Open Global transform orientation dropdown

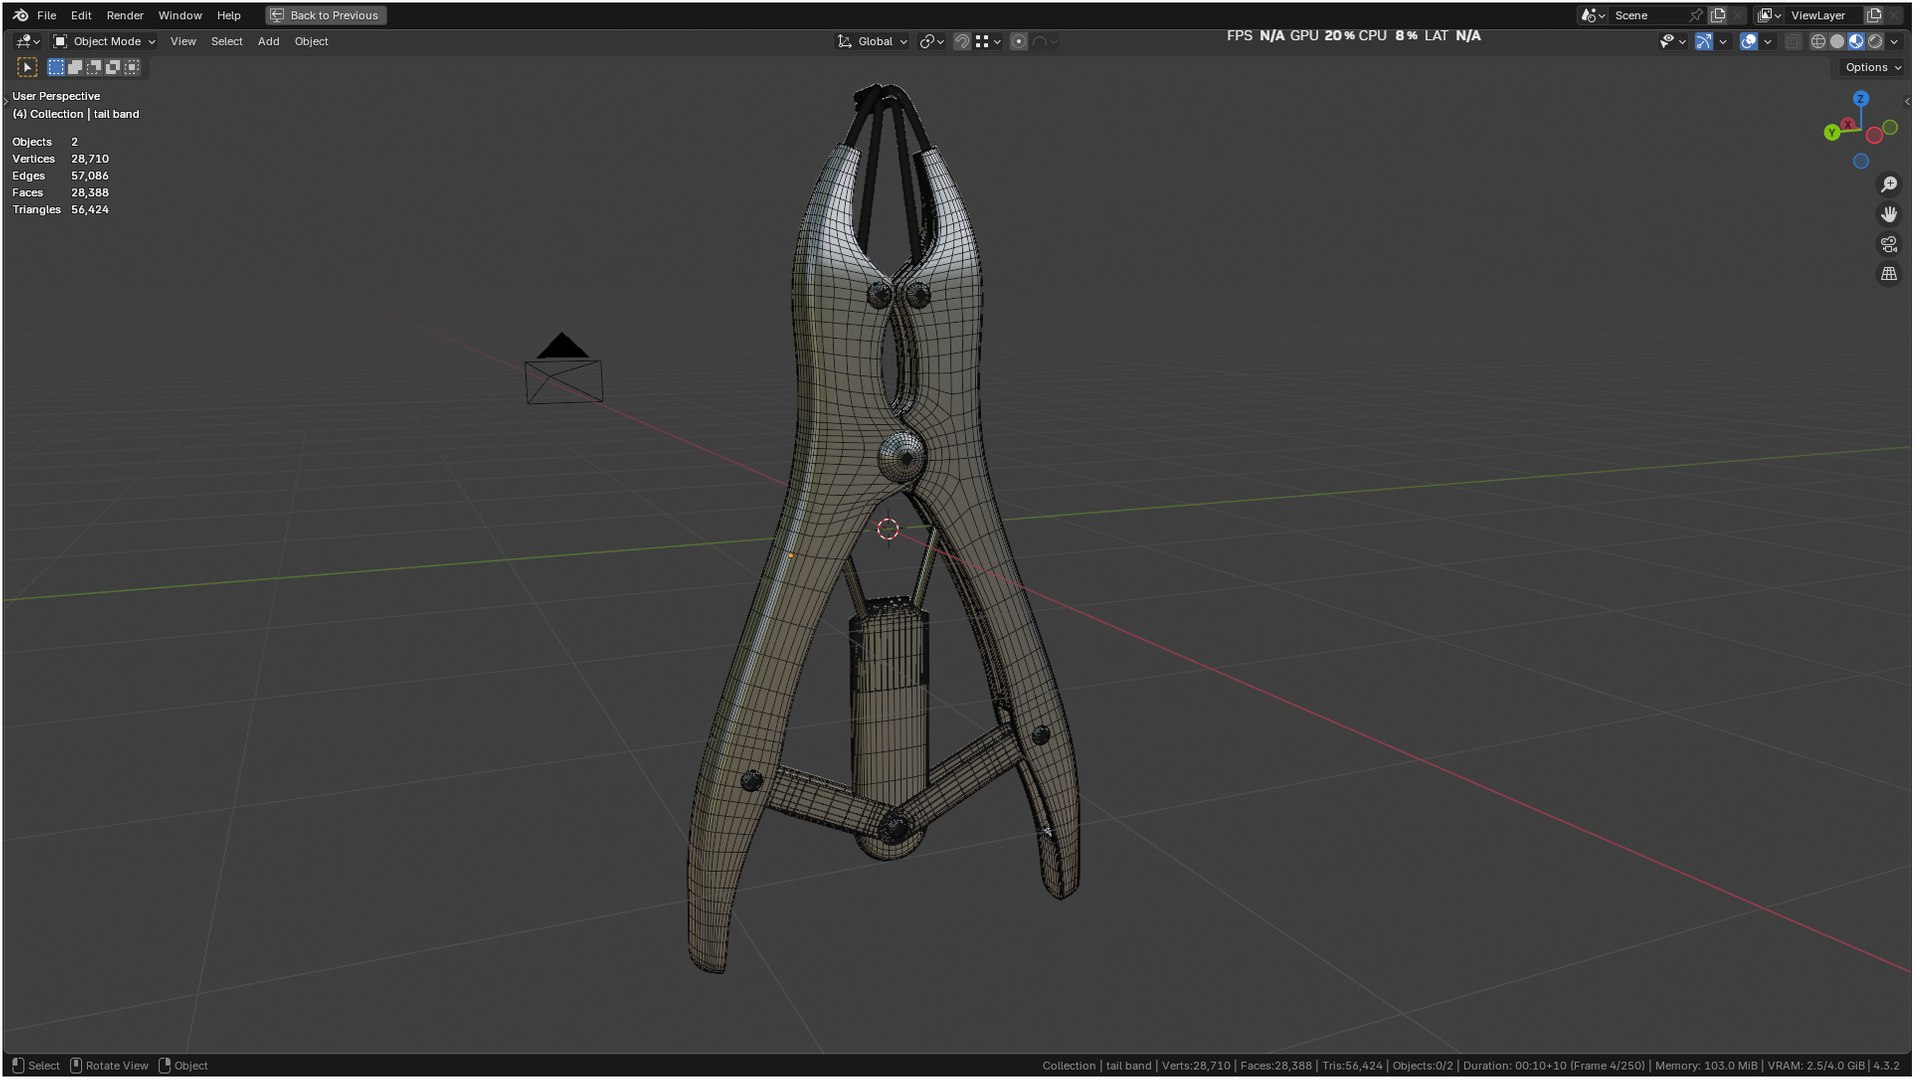[x=873, y=41]
